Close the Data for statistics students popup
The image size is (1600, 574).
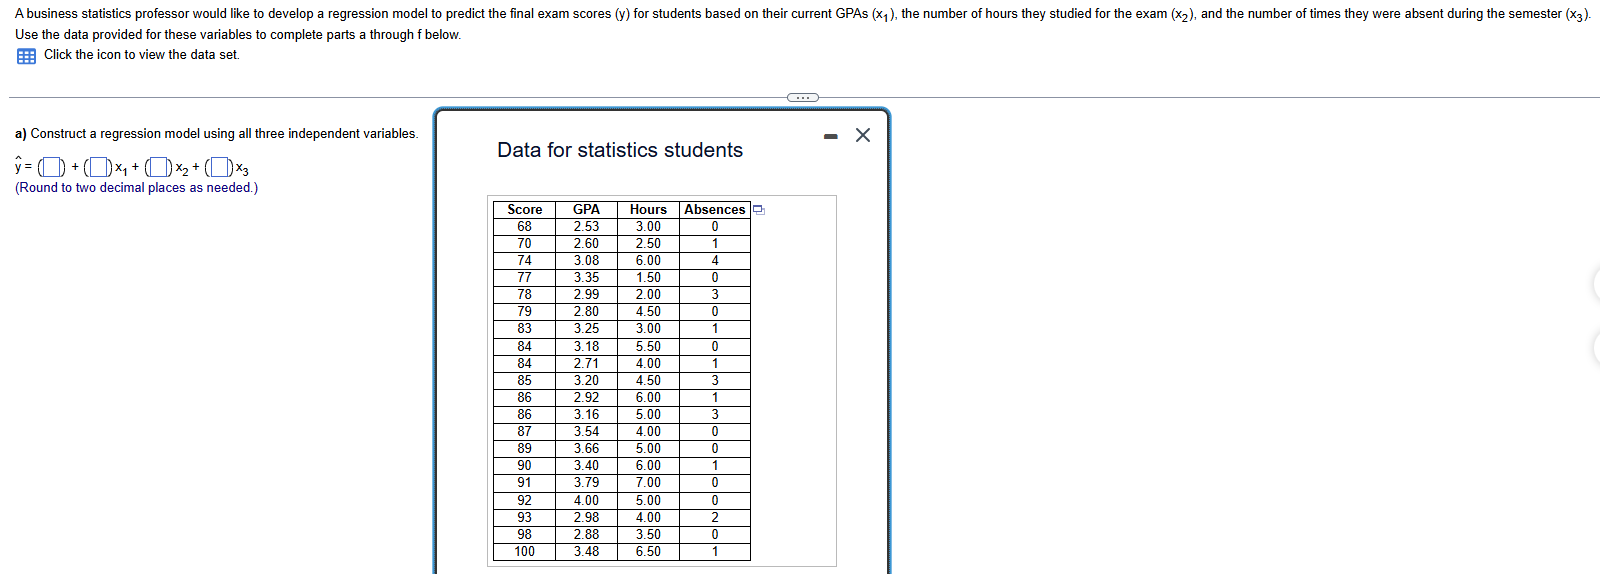tap(863, 135)
